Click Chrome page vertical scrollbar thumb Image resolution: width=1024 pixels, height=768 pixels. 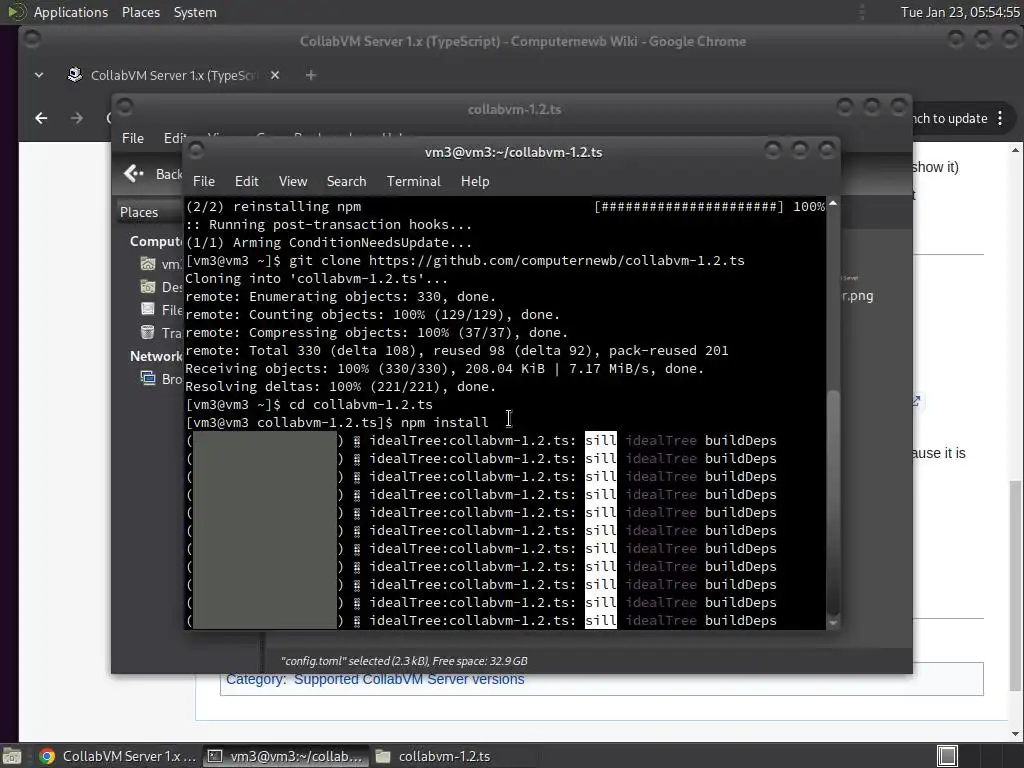[x=1015, y=586]
